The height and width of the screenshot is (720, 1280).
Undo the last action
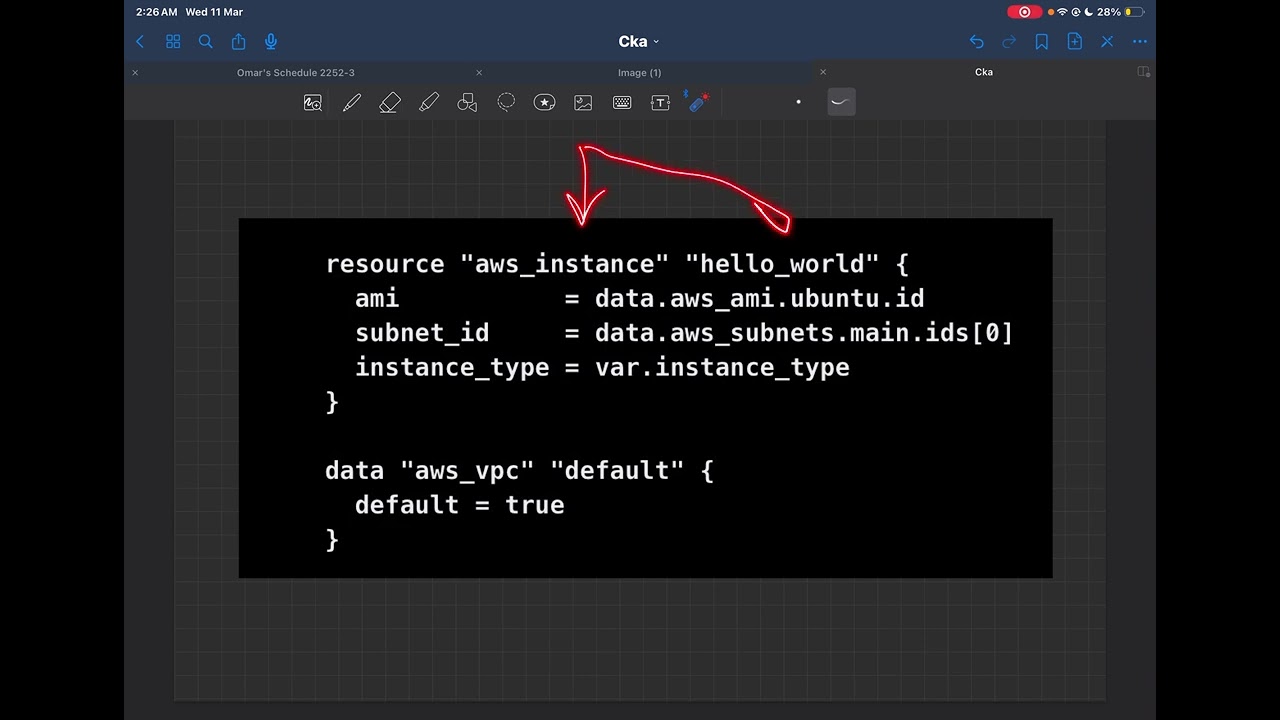click(977, 41)
